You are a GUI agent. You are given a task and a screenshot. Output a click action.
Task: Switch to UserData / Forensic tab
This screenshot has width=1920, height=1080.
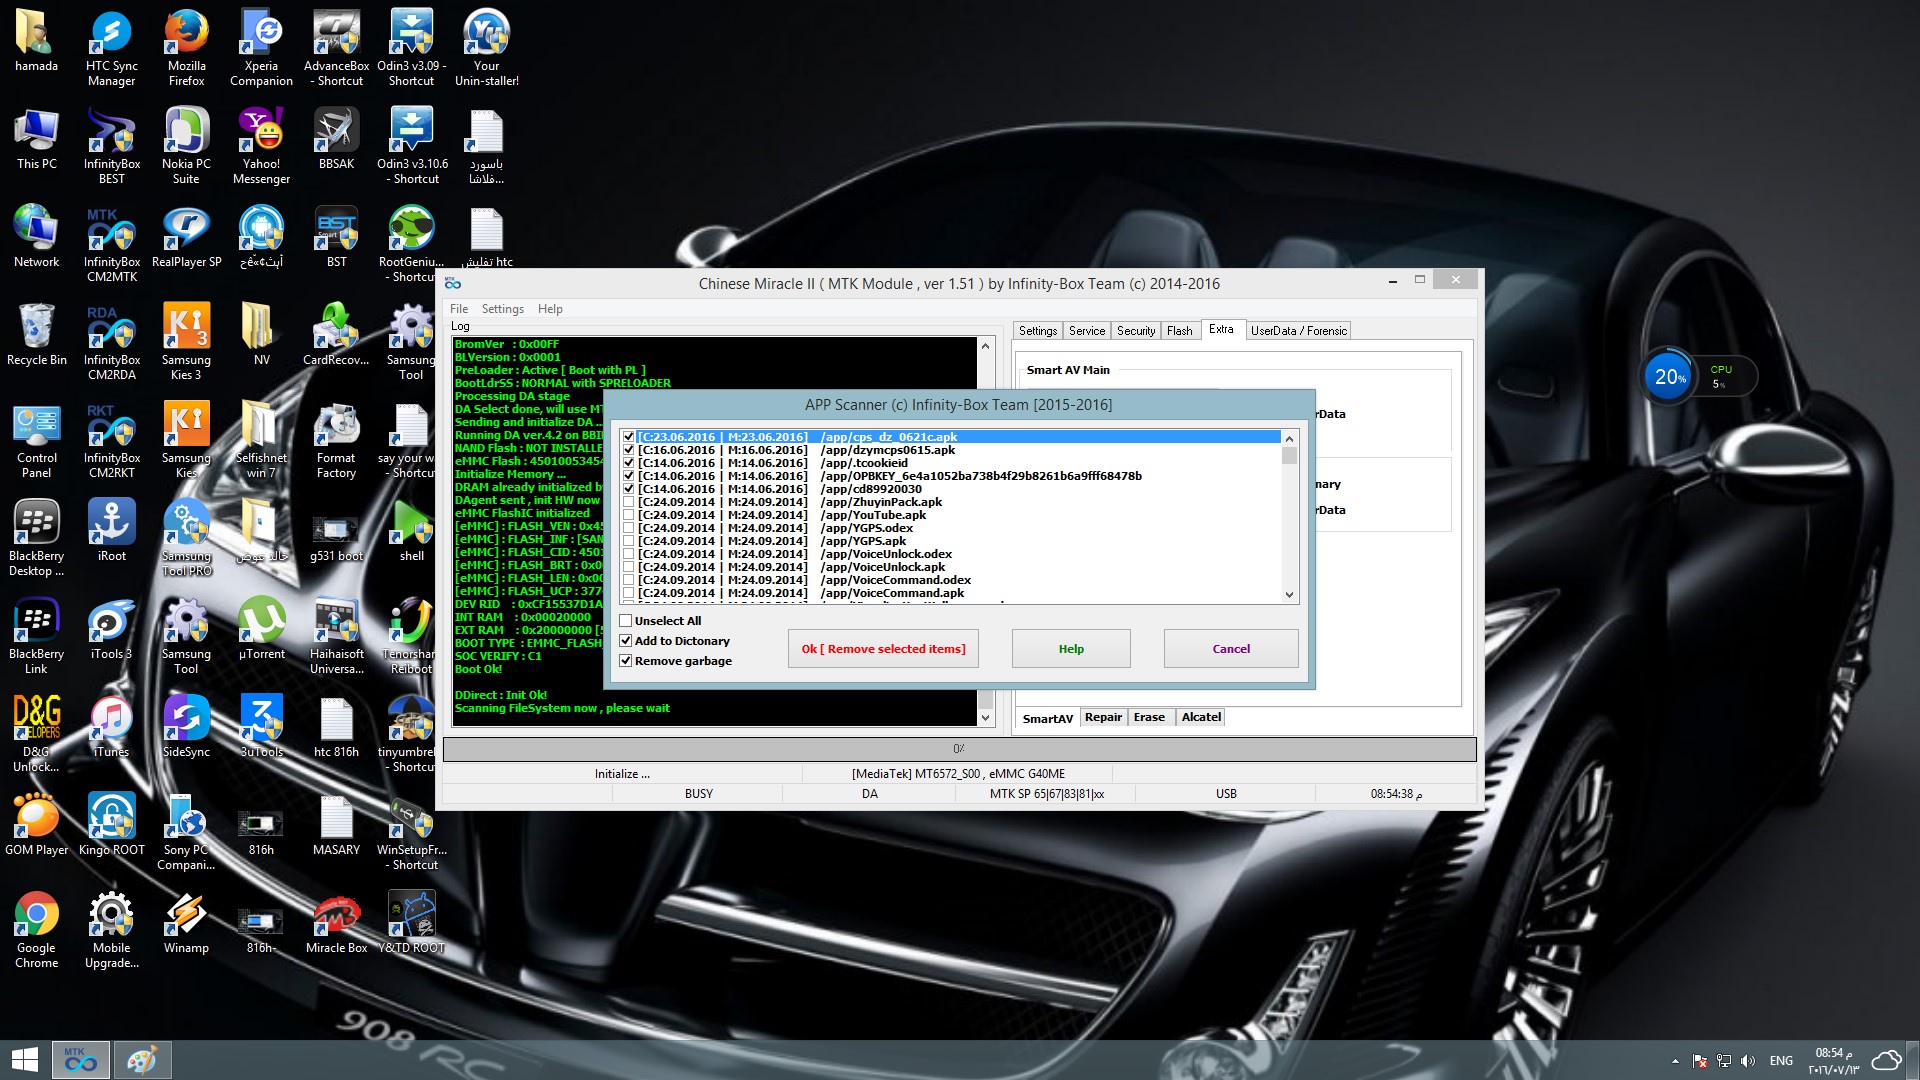point(1298,331)
